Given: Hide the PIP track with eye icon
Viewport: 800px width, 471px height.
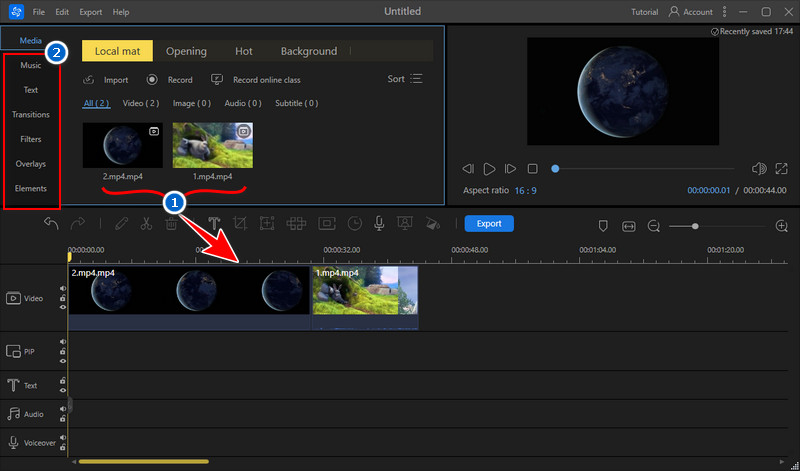Looking at the screenshot, I should pyautogui.click(x=63, y=361).
